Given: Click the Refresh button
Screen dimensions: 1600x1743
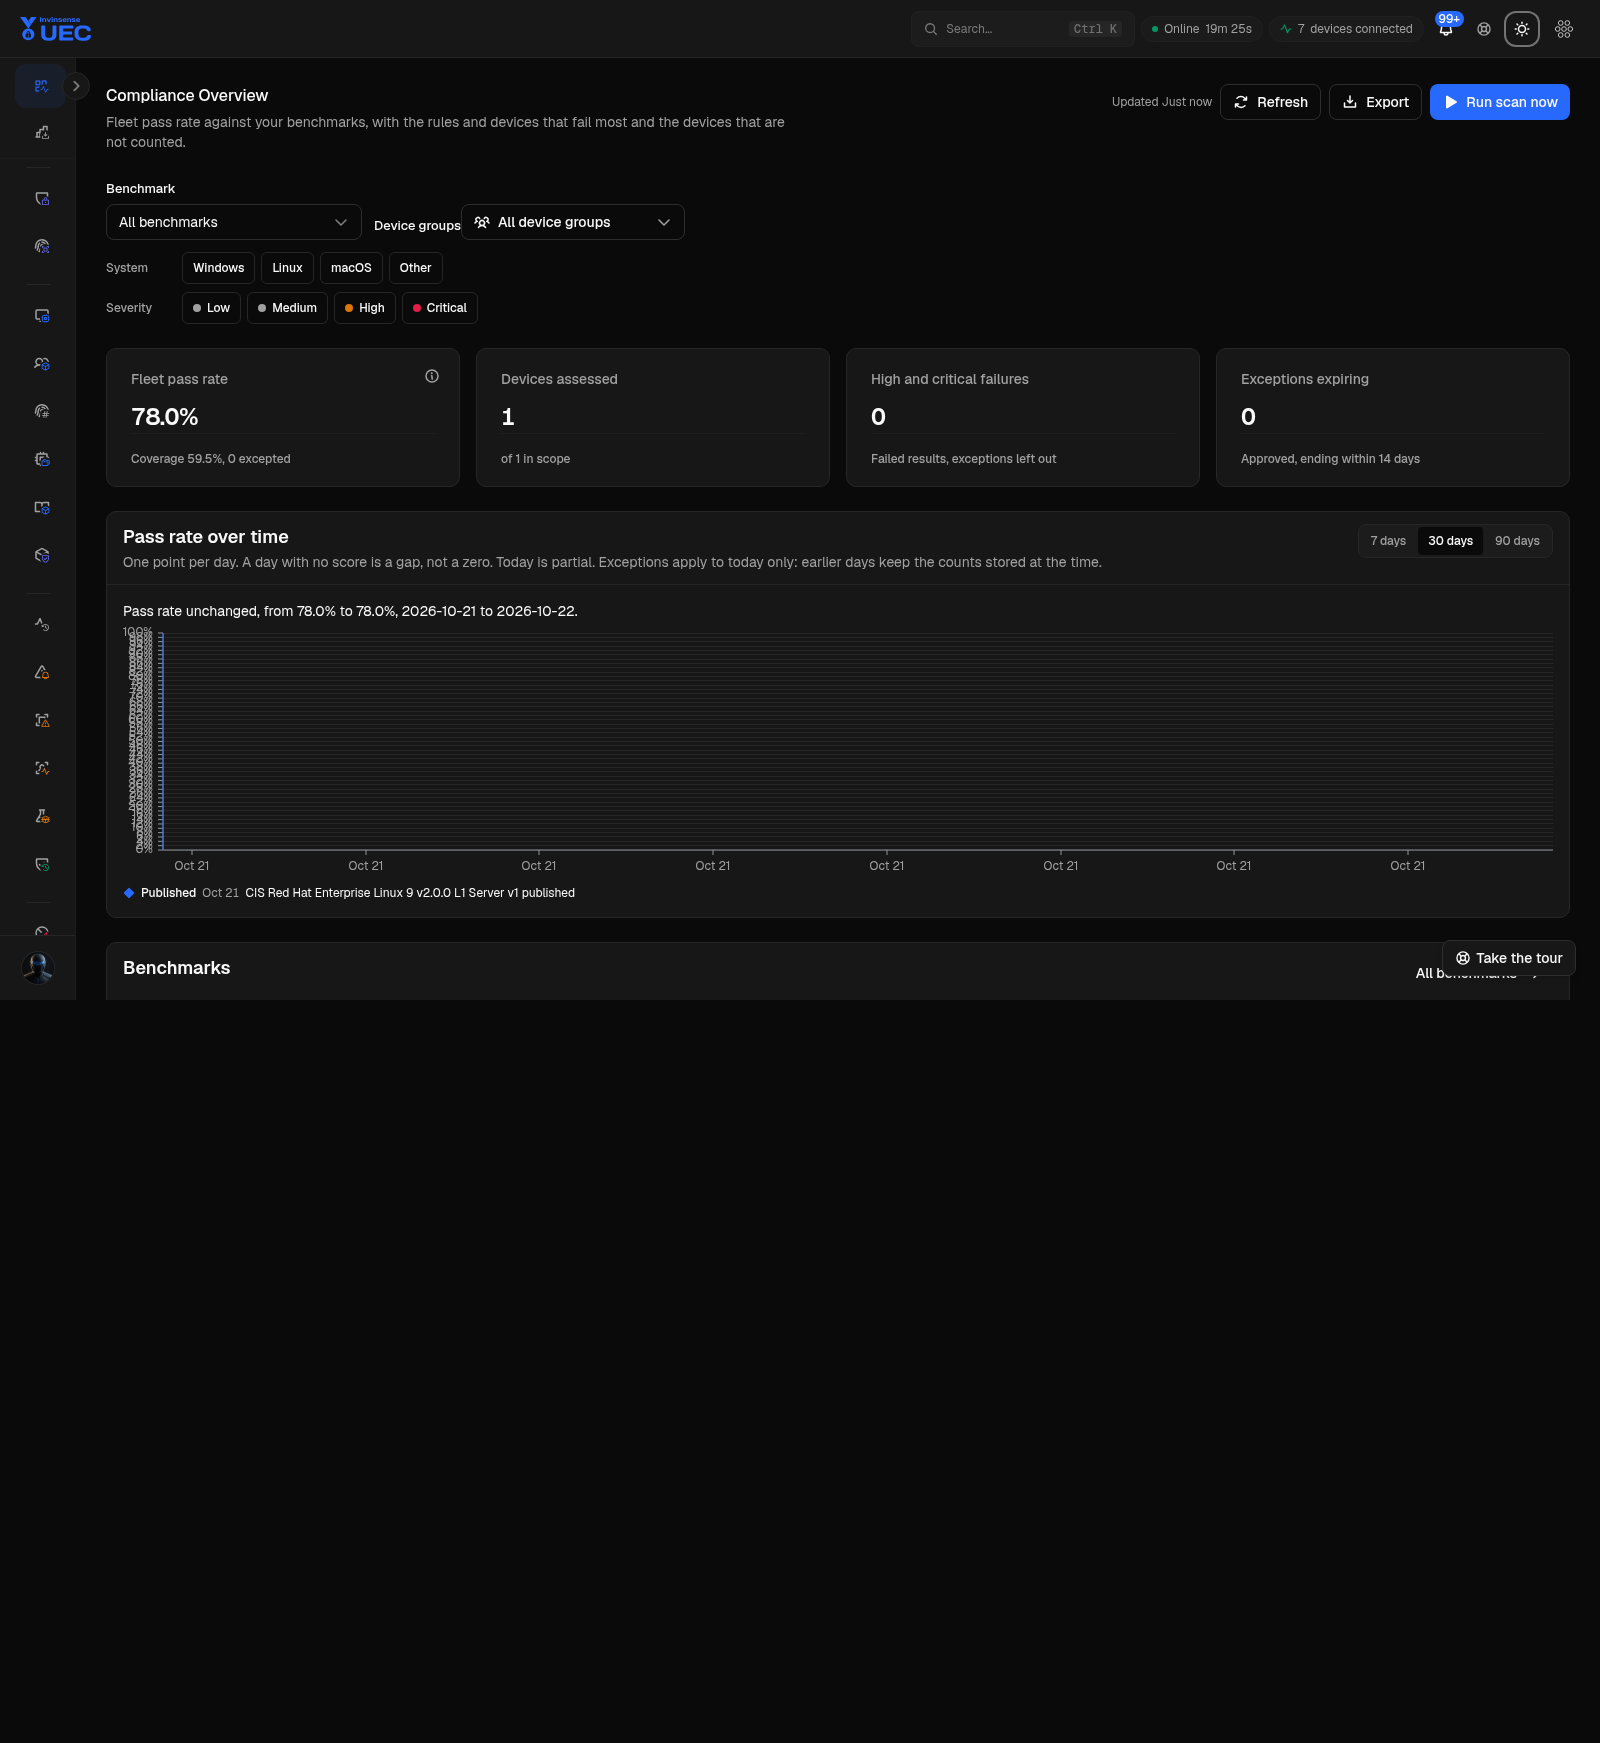Looking at the screenshot, I should [1270, 102].
